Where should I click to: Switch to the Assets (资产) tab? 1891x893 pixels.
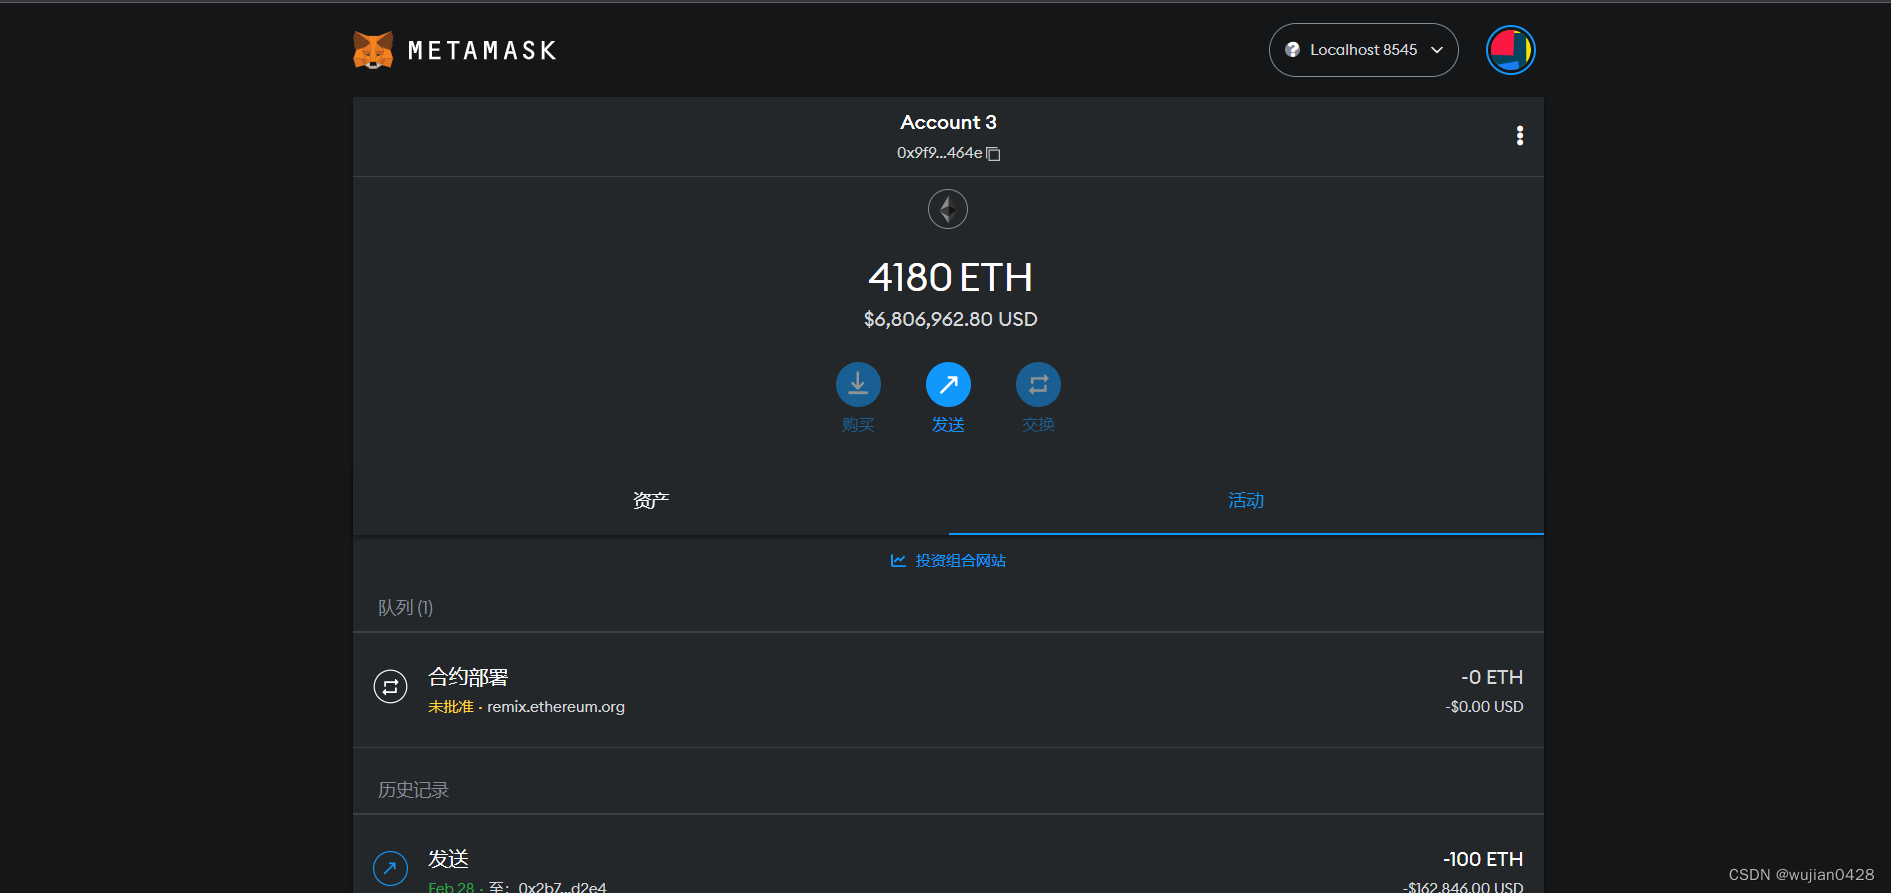[x=651, y=500]
